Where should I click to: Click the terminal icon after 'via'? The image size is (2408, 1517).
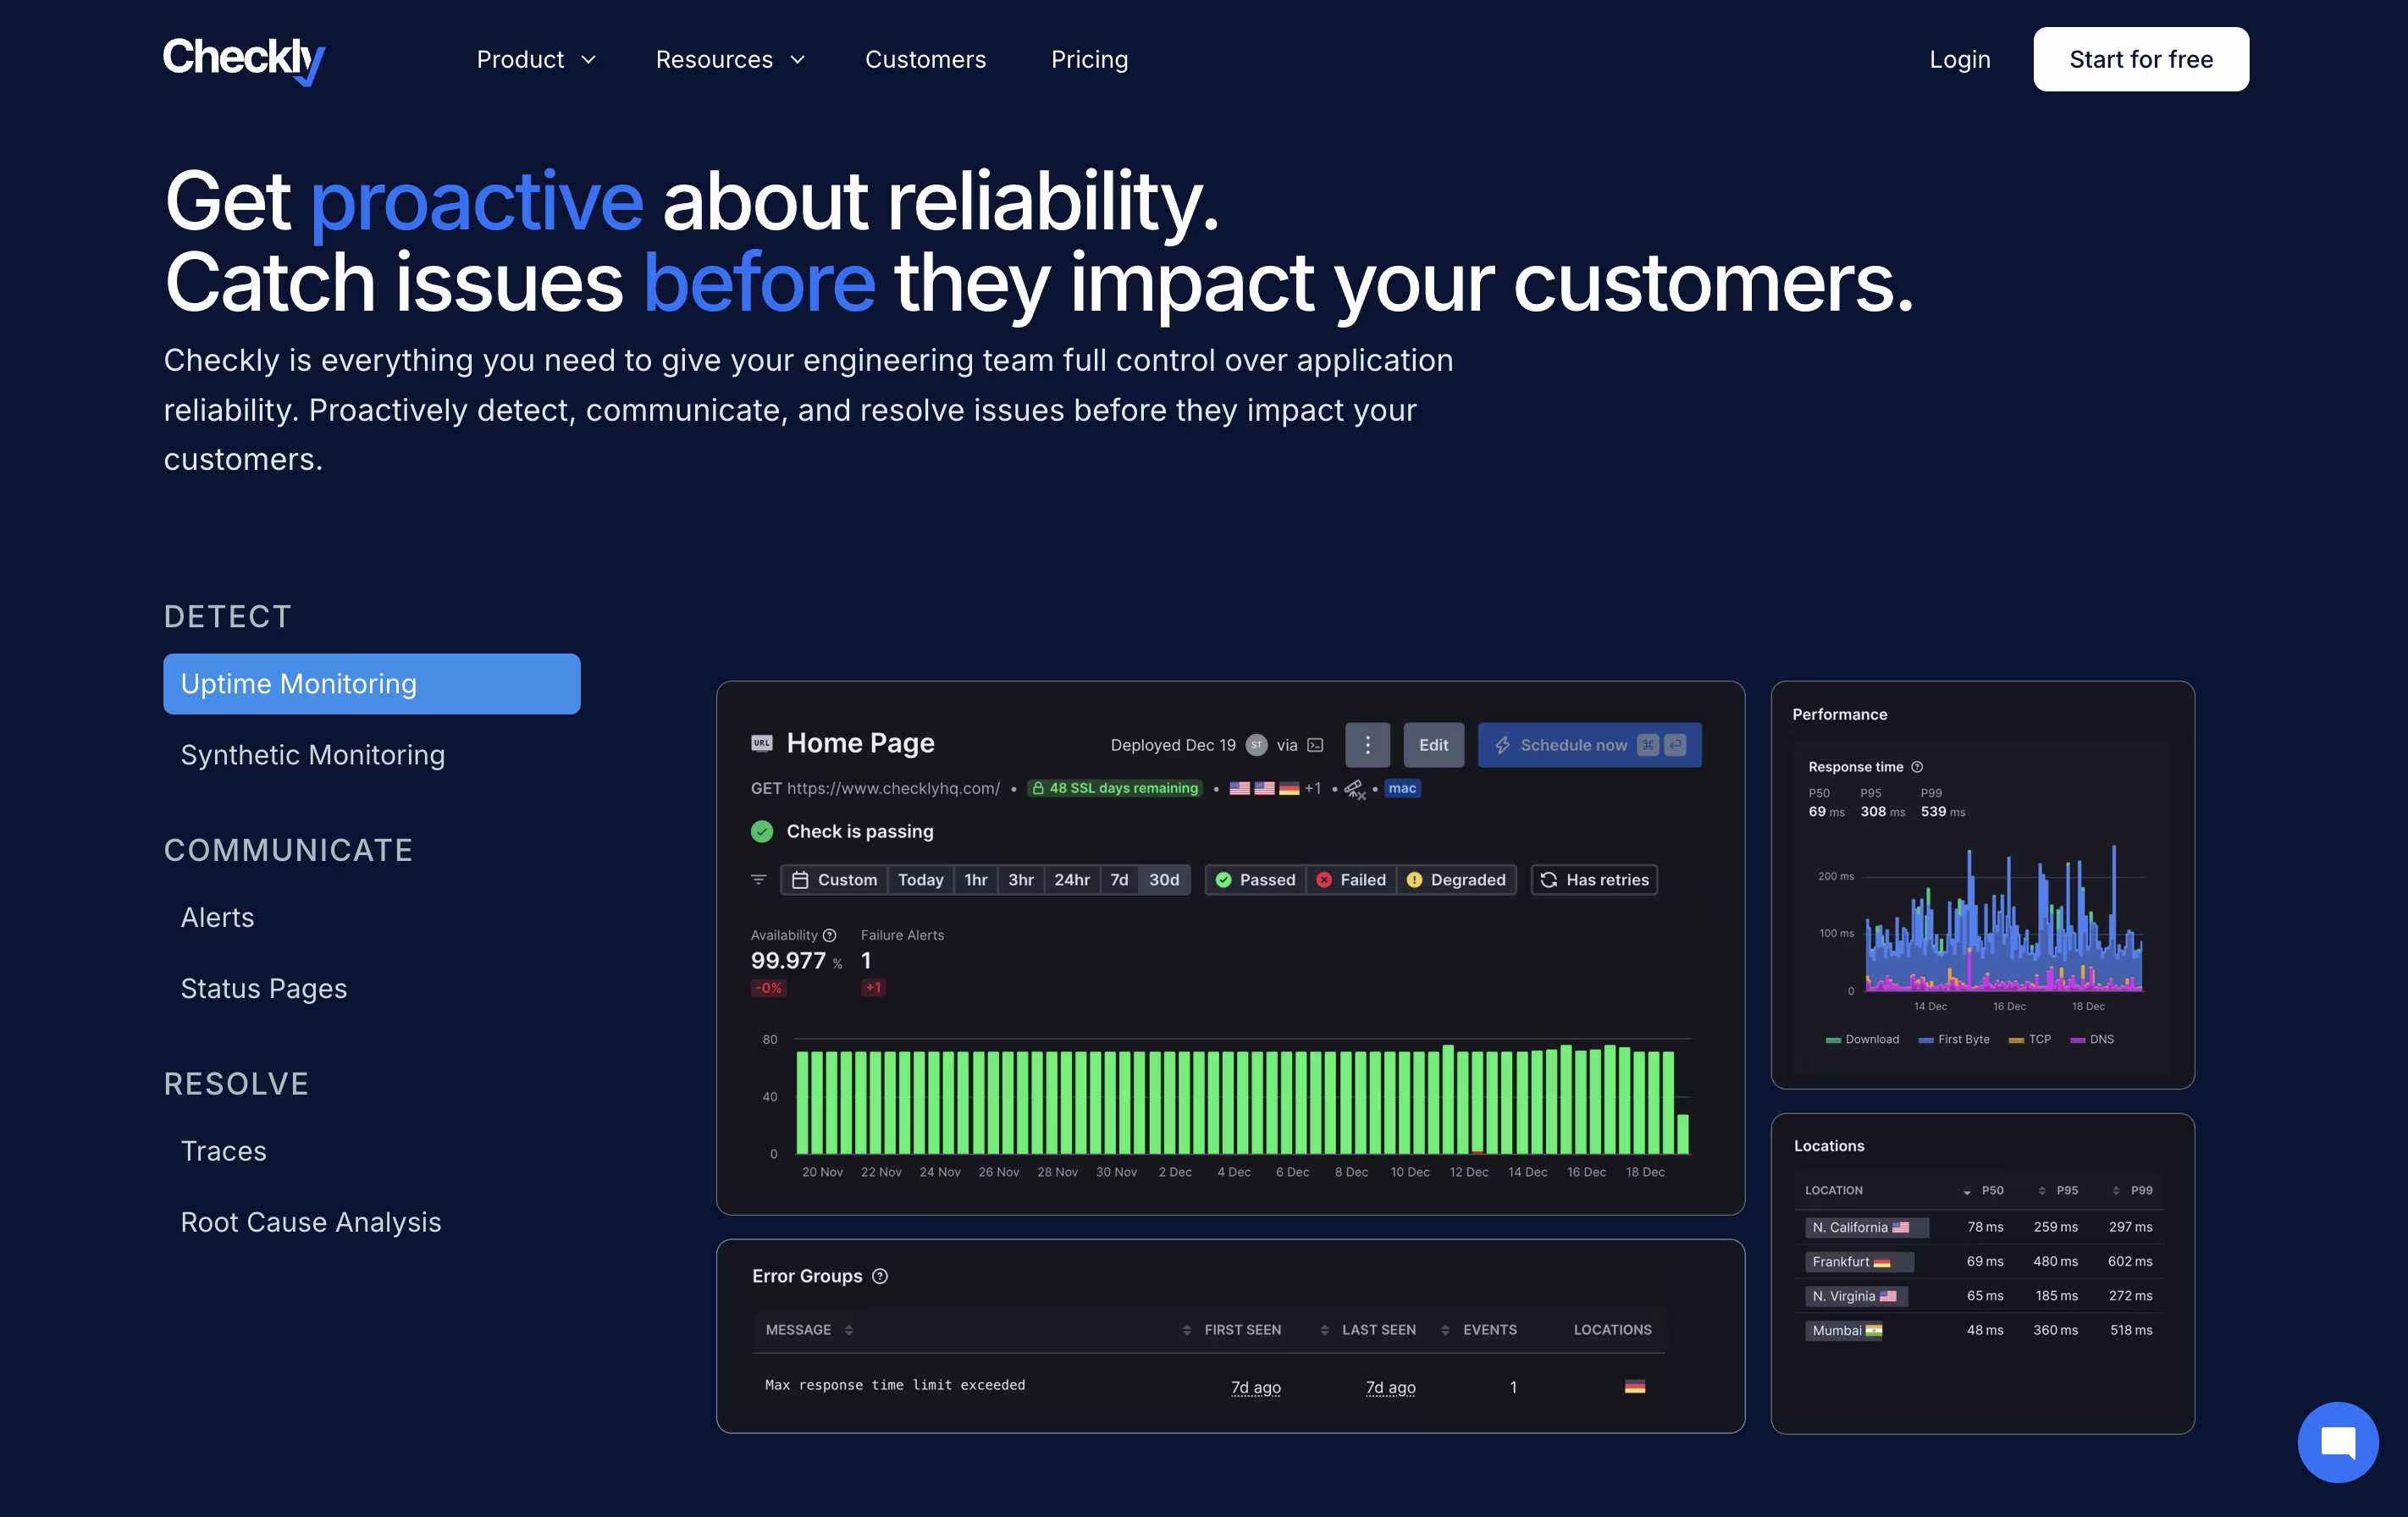coord(1316,745)
